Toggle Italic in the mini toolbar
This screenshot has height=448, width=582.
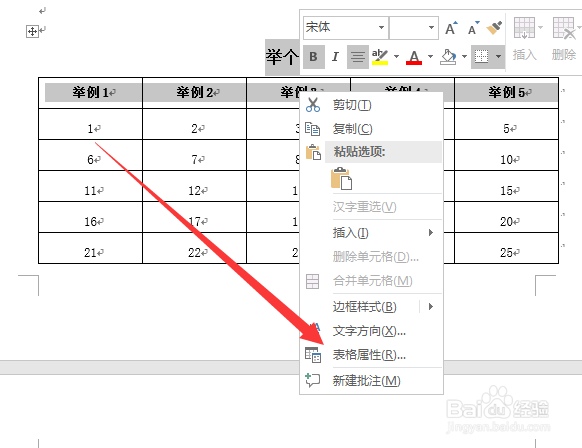[x=336, y=57]
